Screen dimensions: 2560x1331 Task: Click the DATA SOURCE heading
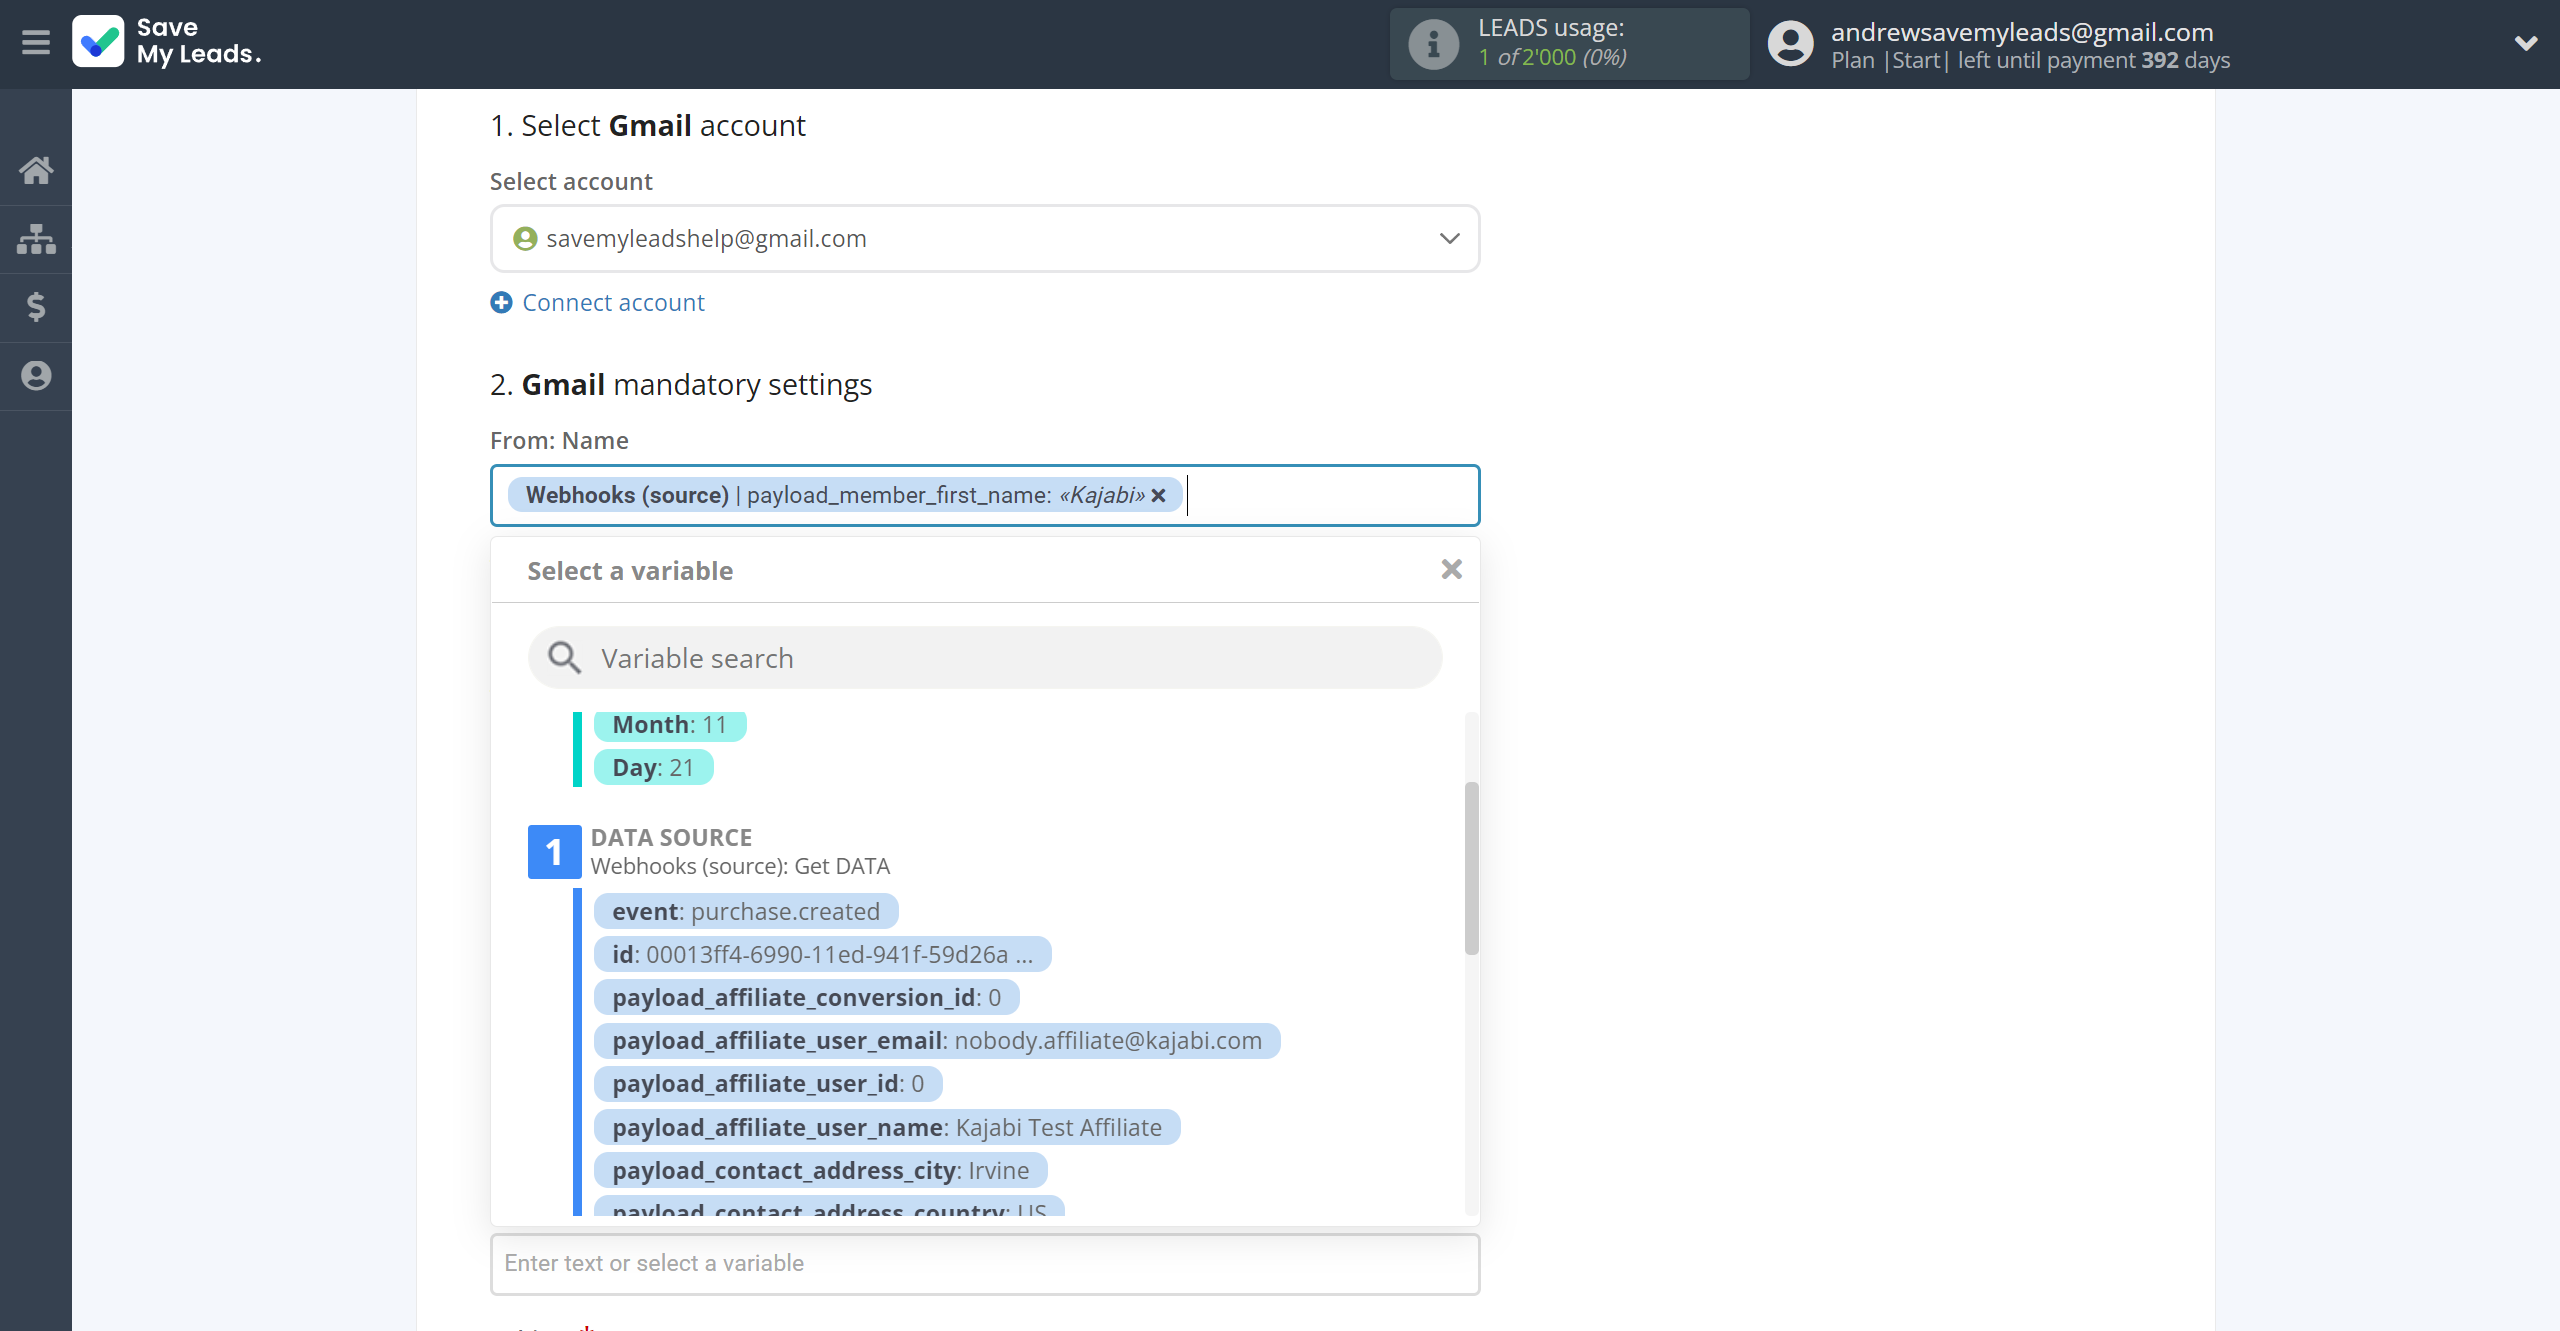[671, 838]
